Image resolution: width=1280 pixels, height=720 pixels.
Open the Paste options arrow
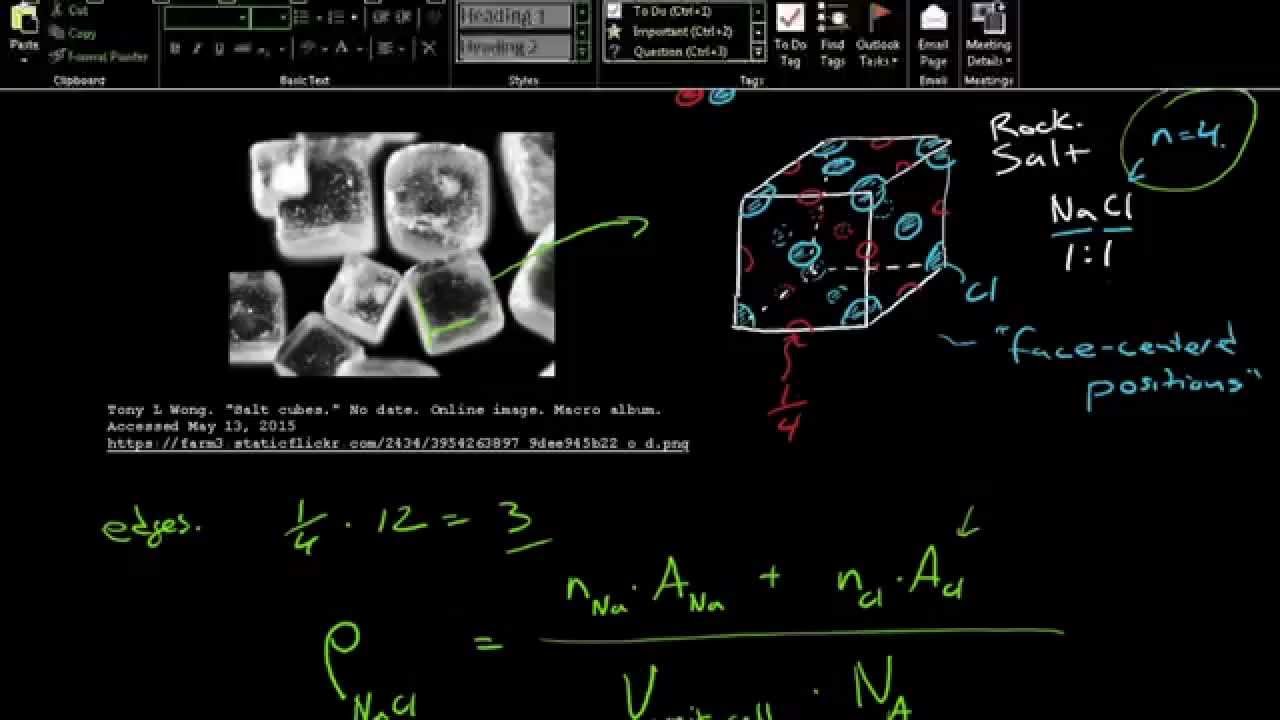pos(24,60)
